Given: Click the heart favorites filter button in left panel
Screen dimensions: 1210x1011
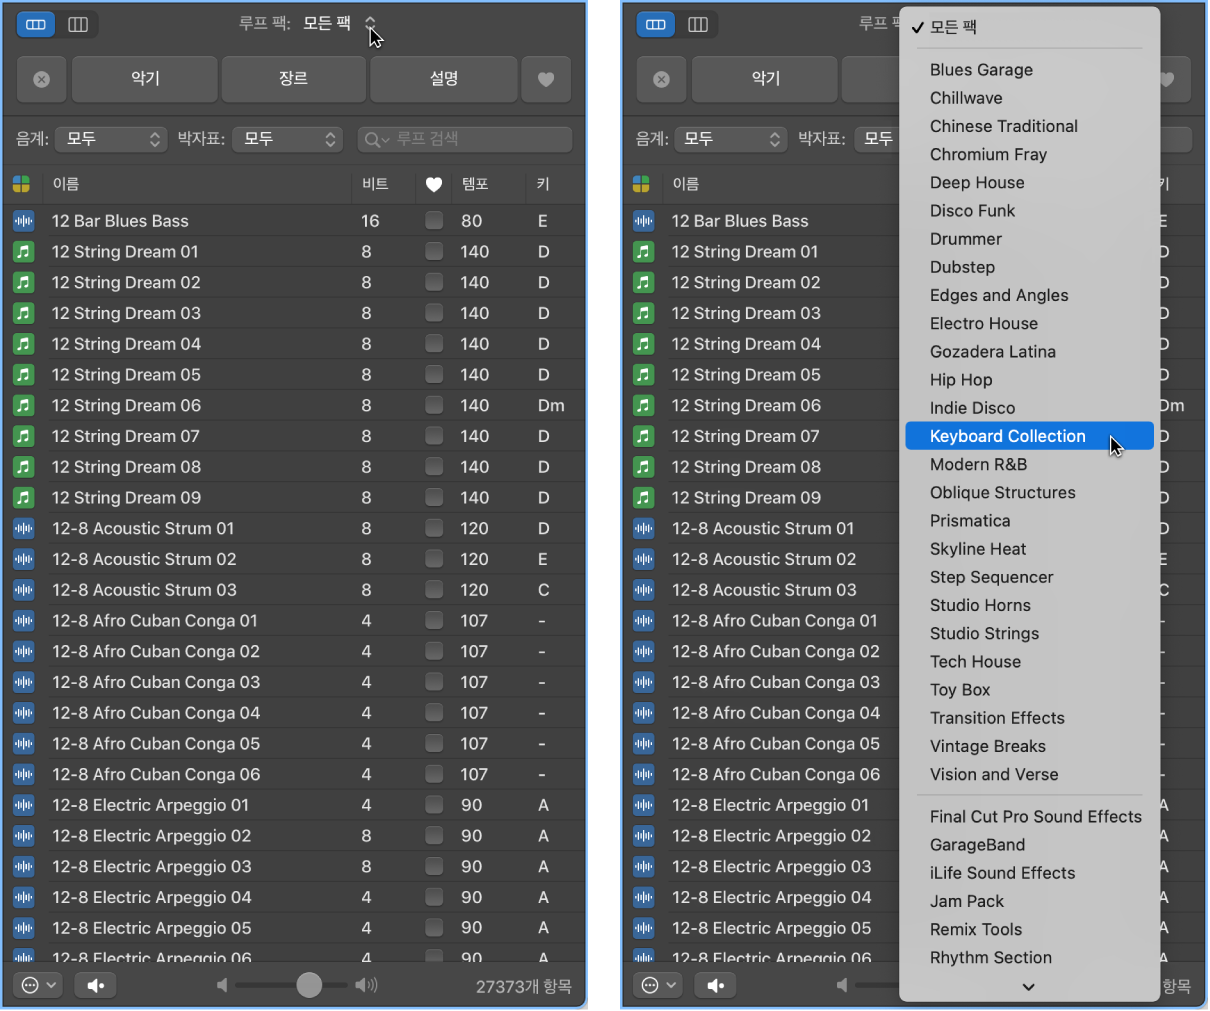Looking at the screenshot, I should (546, 79).
